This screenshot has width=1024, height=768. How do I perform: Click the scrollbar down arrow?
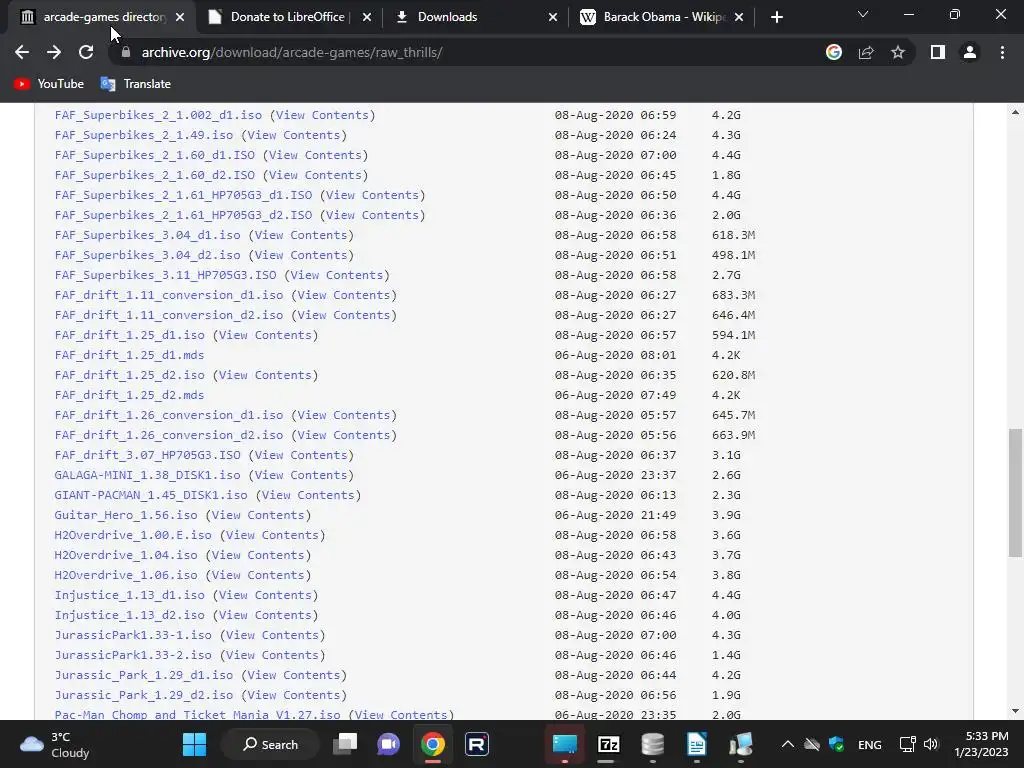(x=1015, y=711)
